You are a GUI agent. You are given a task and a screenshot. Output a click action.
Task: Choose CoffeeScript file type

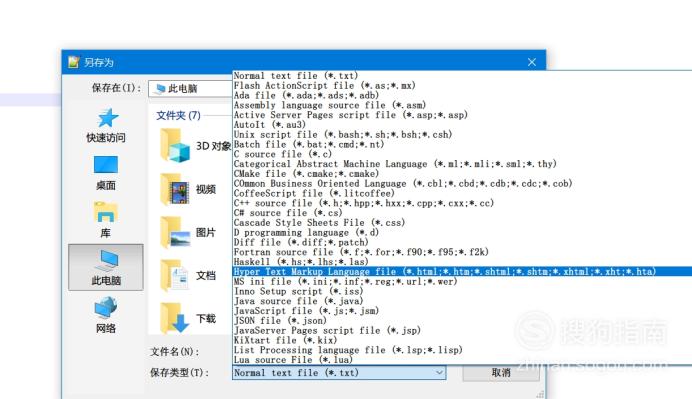click(x=462, y=193)
